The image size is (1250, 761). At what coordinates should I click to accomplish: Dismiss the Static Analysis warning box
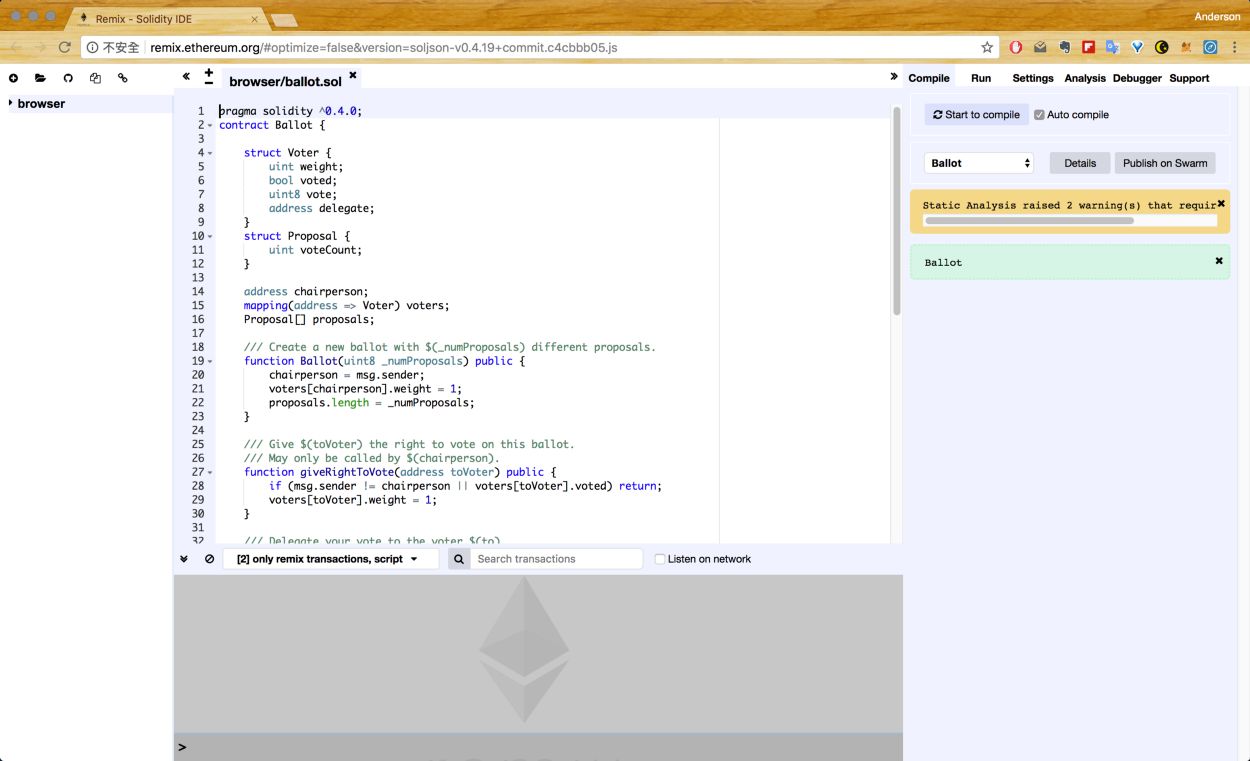[1220, 203]
